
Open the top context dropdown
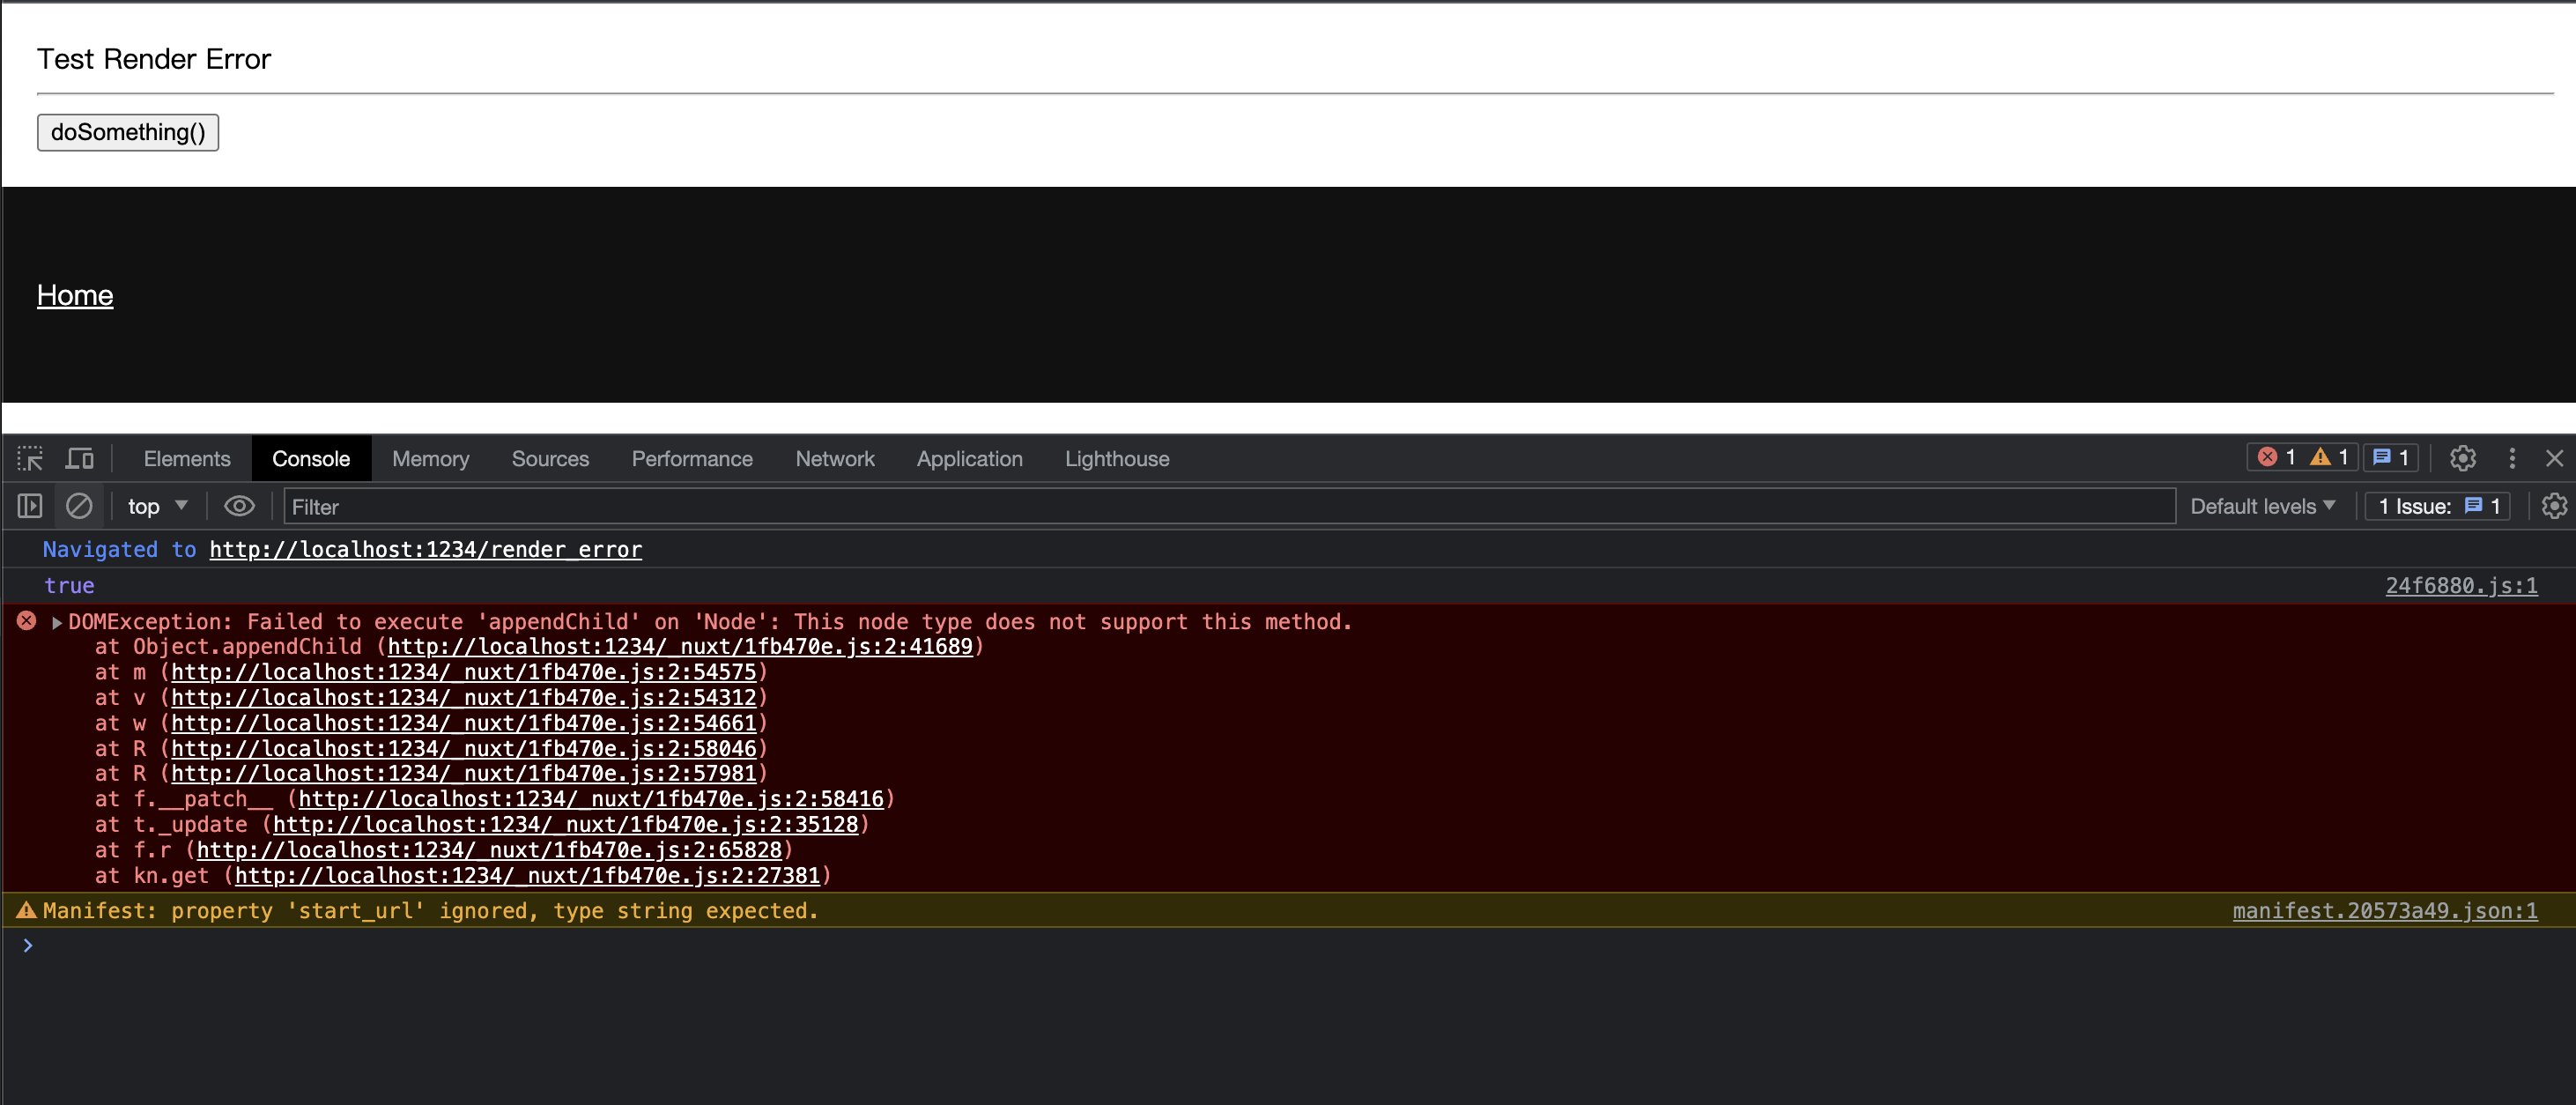(157, 506)
